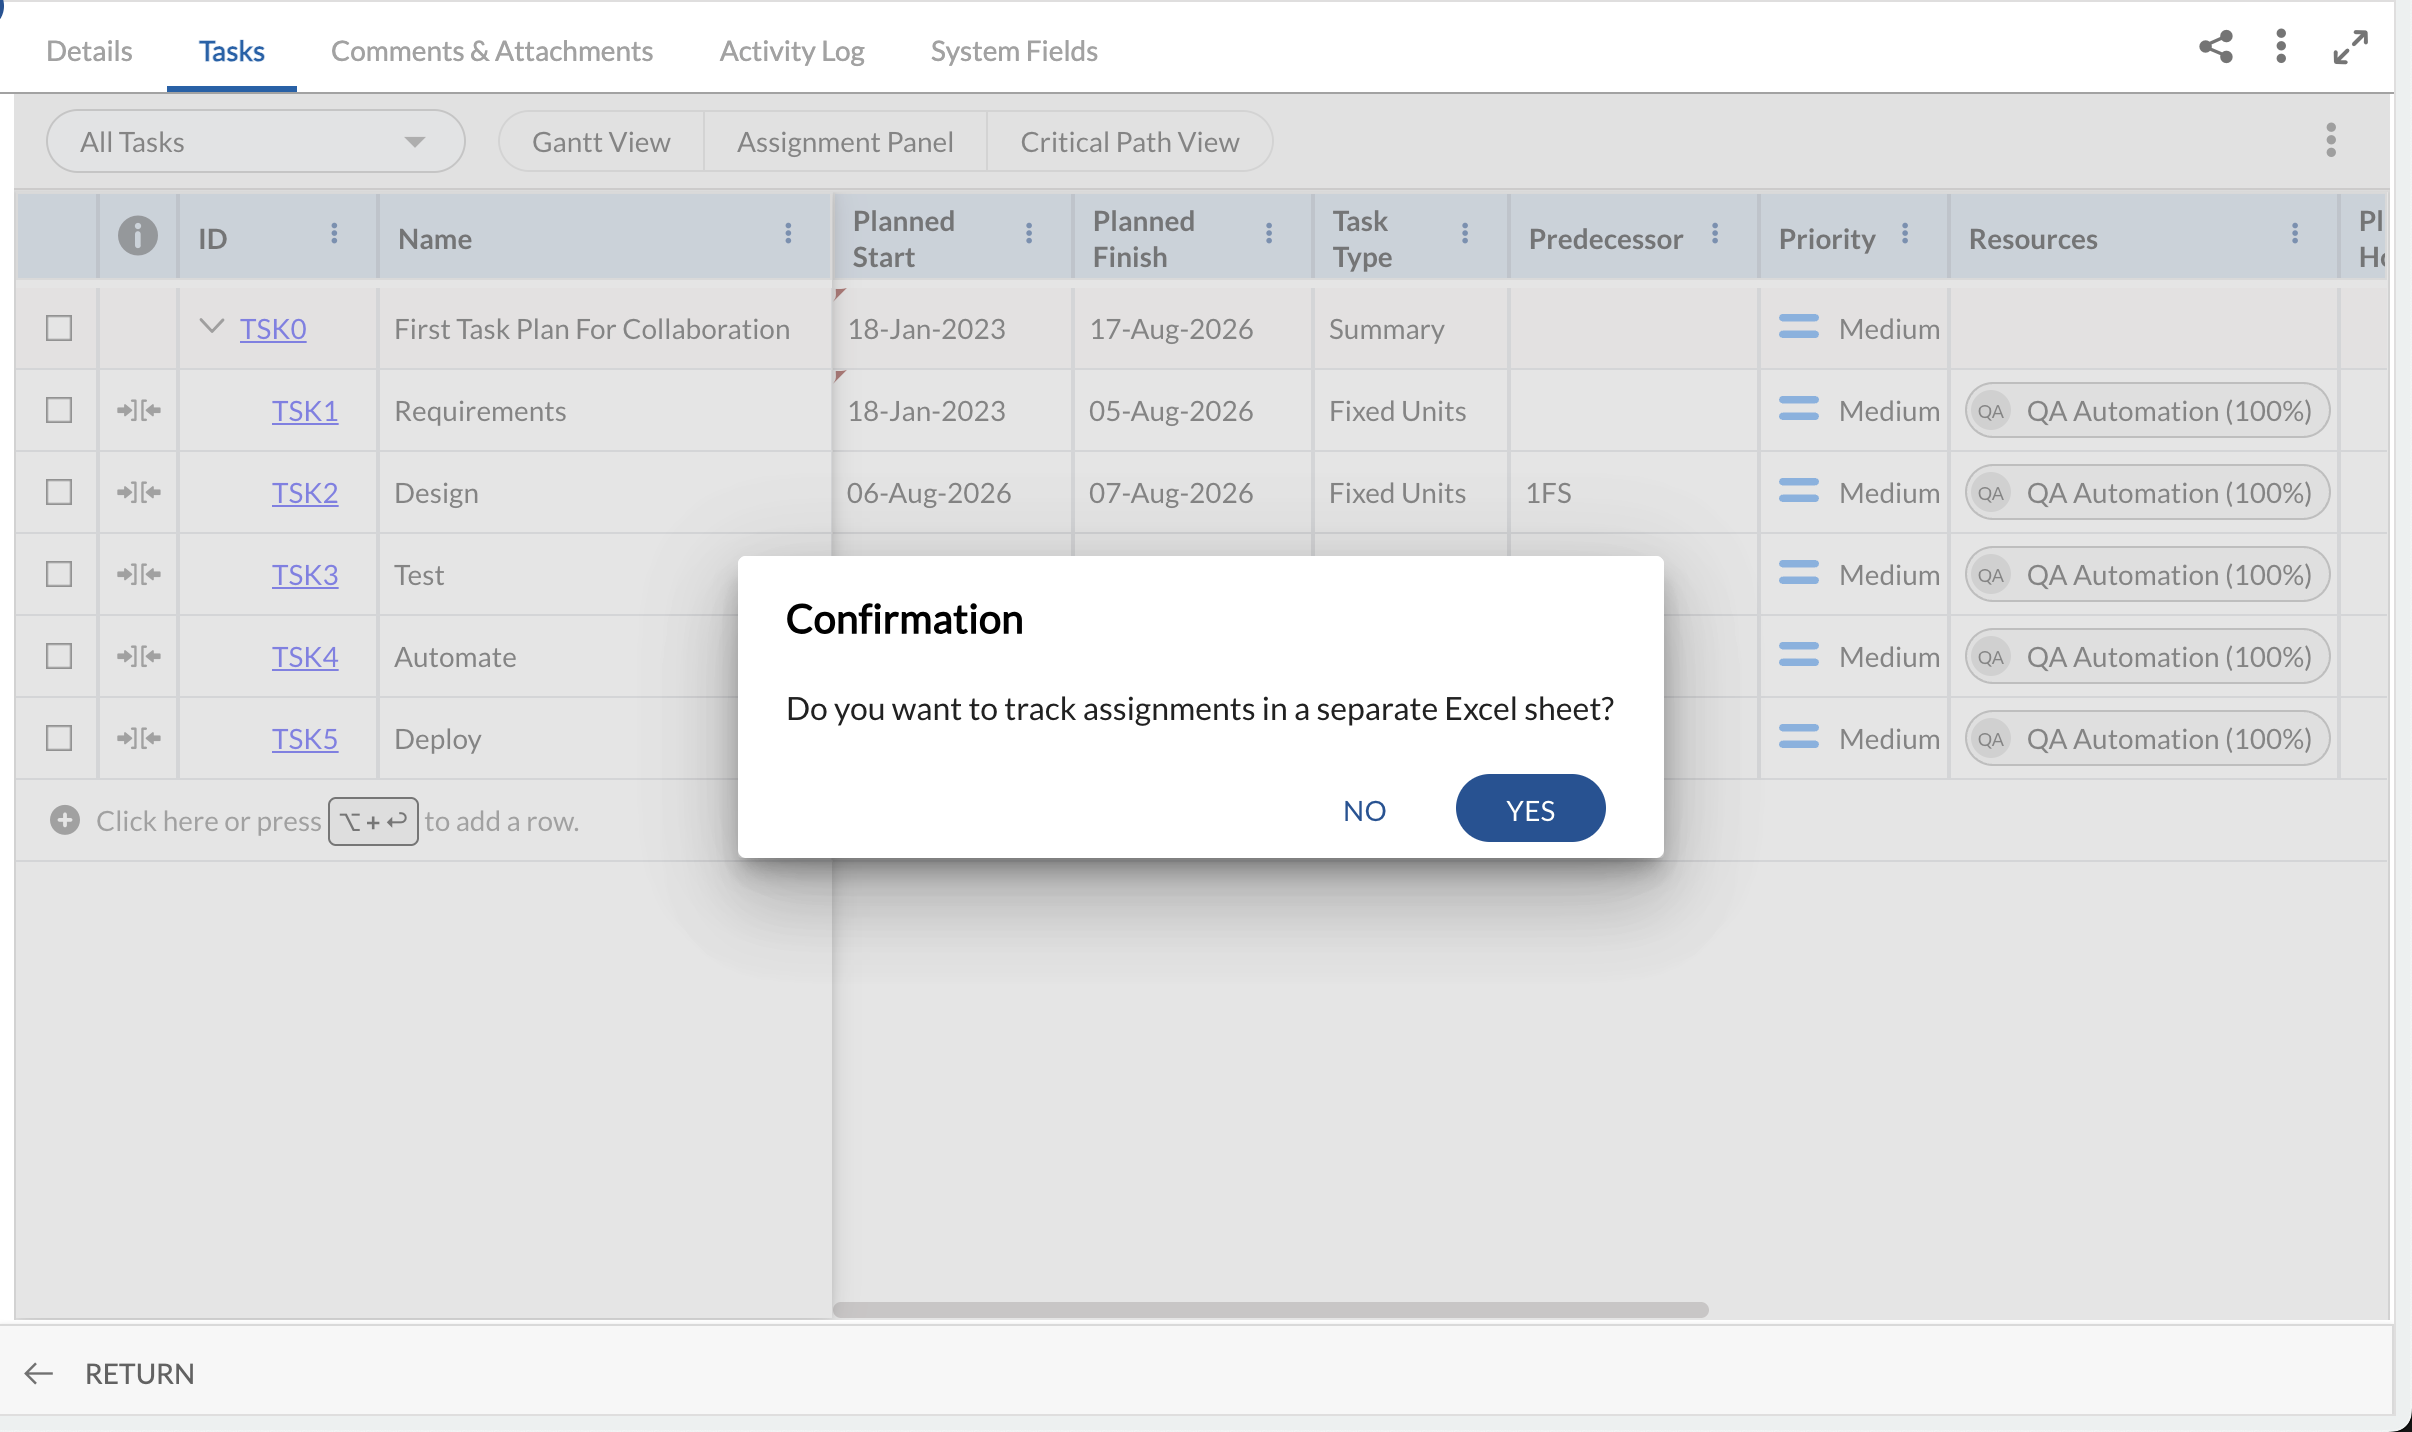
Task: Select the Tasks tab
Action: tap(231, 51)
